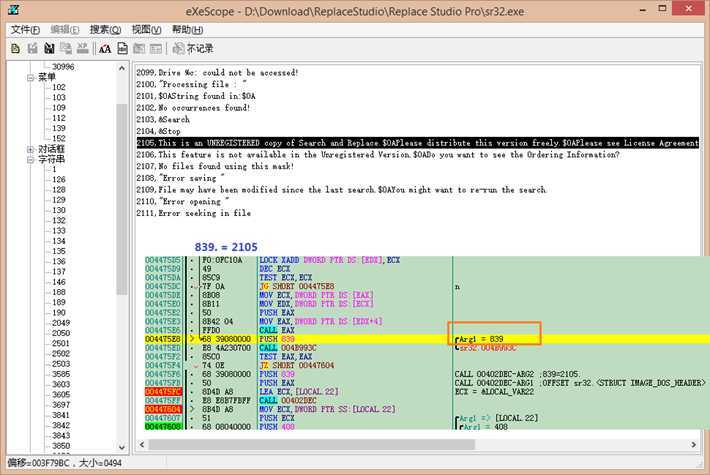Click the tree panel scroll-up arrow
The width and height of the screenshot is (710, 475).
click(x=122, y=68)
